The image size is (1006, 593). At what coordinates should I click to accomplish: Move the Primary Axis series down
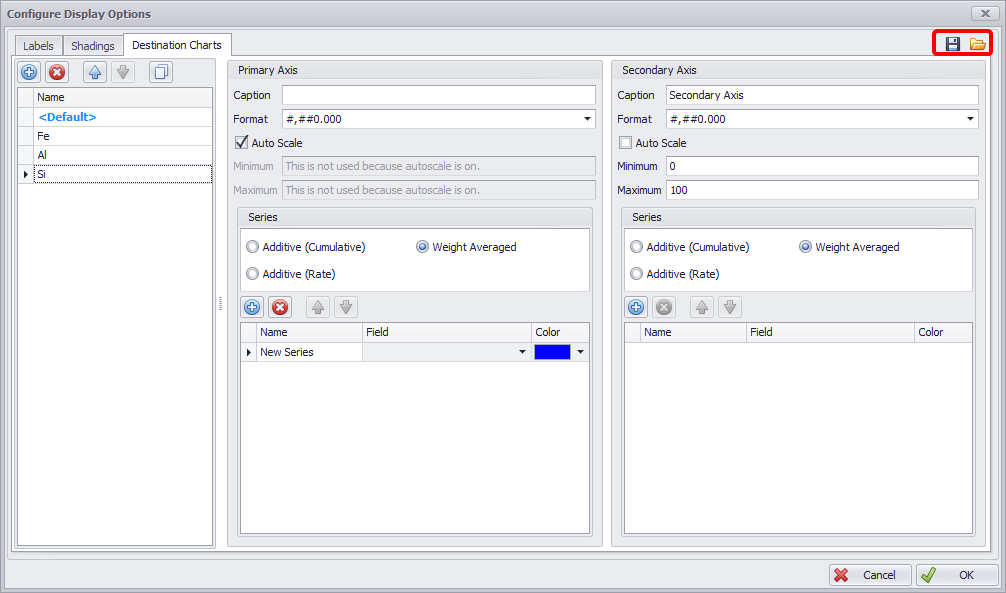point(346,307)
